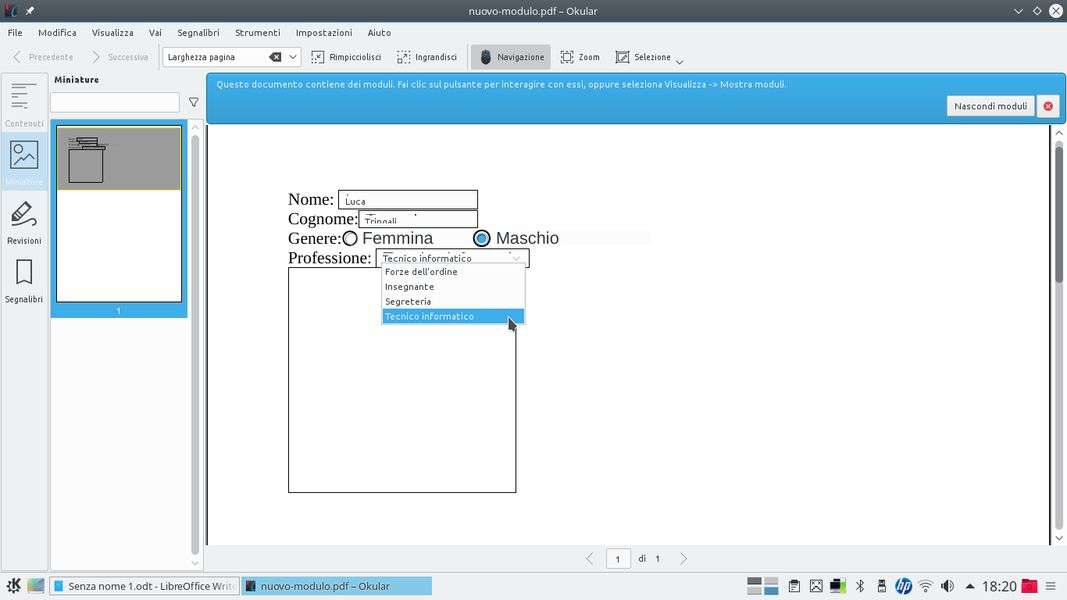
Task: Open the Segnalibri menu in menu bar
Action: pos(198,32)
